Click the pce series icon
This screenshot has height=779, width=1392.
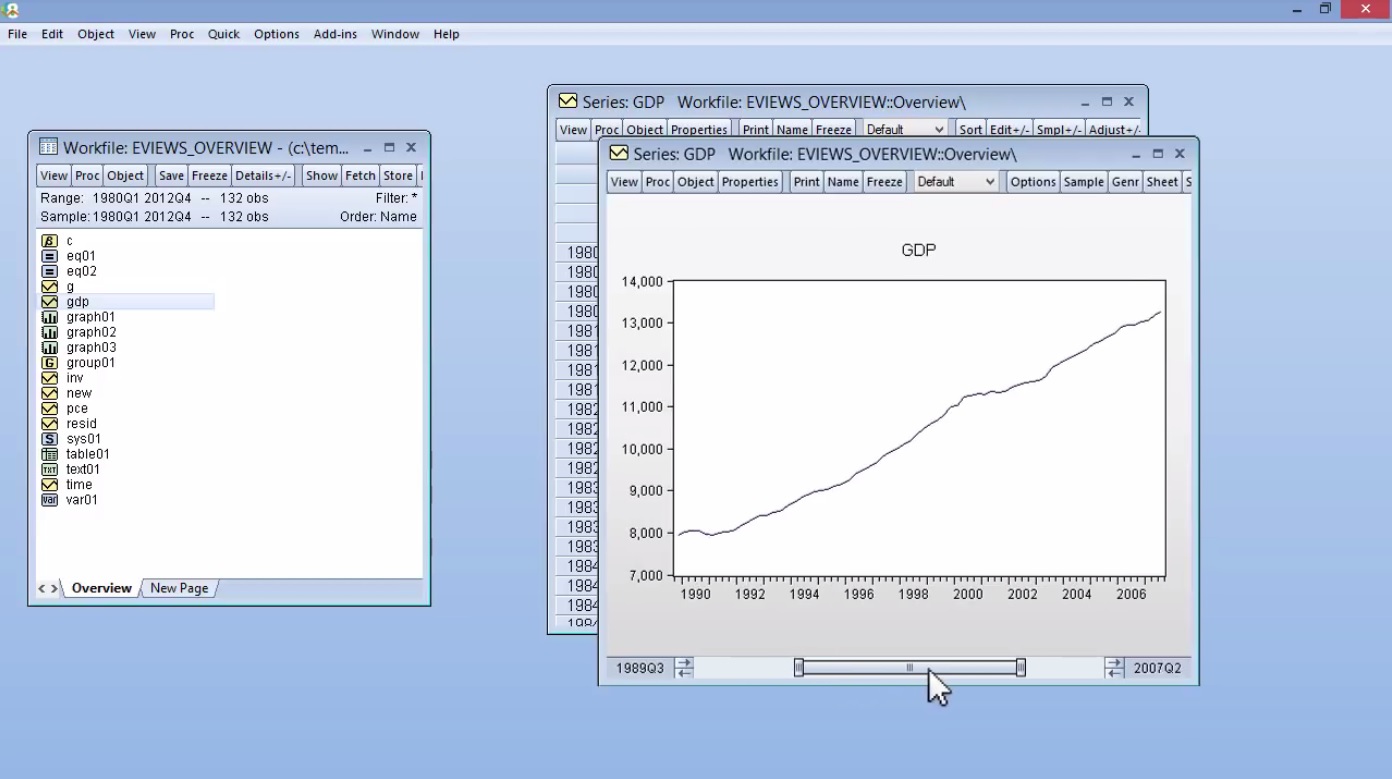(49, 408)
